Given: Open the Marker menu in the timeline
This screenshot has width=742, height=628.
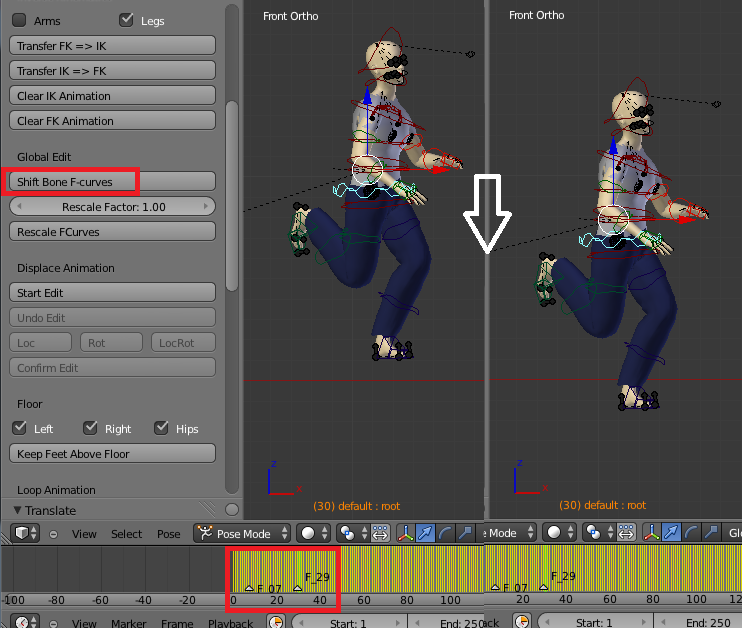Looking at the screenshot, I should point(128,623).
